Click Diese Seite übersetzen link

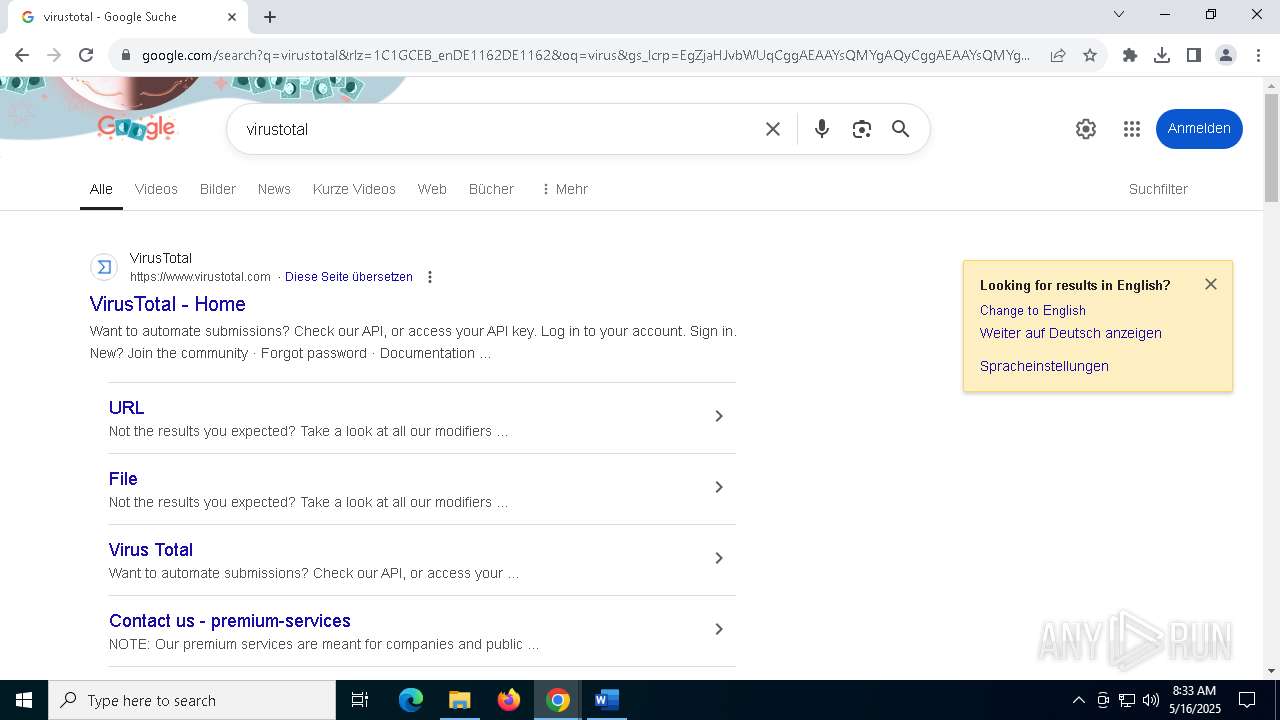pos(349,277)
